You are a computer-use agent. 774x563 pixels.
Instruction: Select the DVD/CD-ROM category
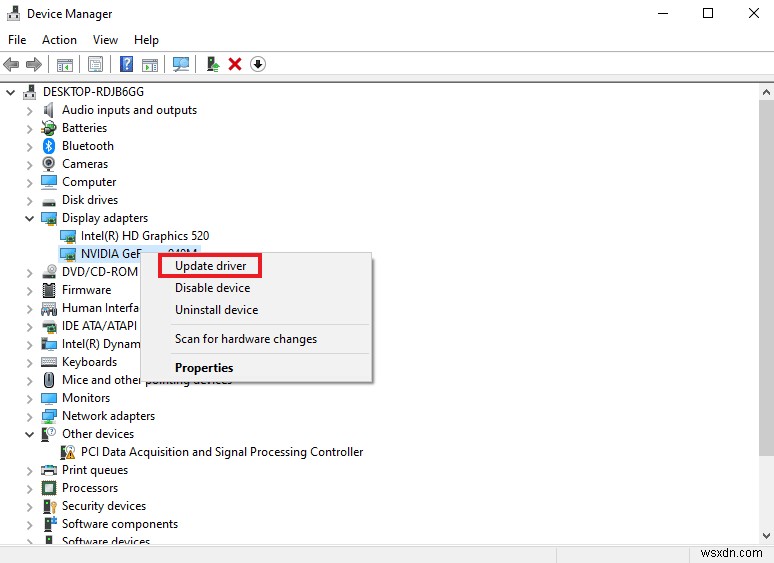[x=100, y=272]
